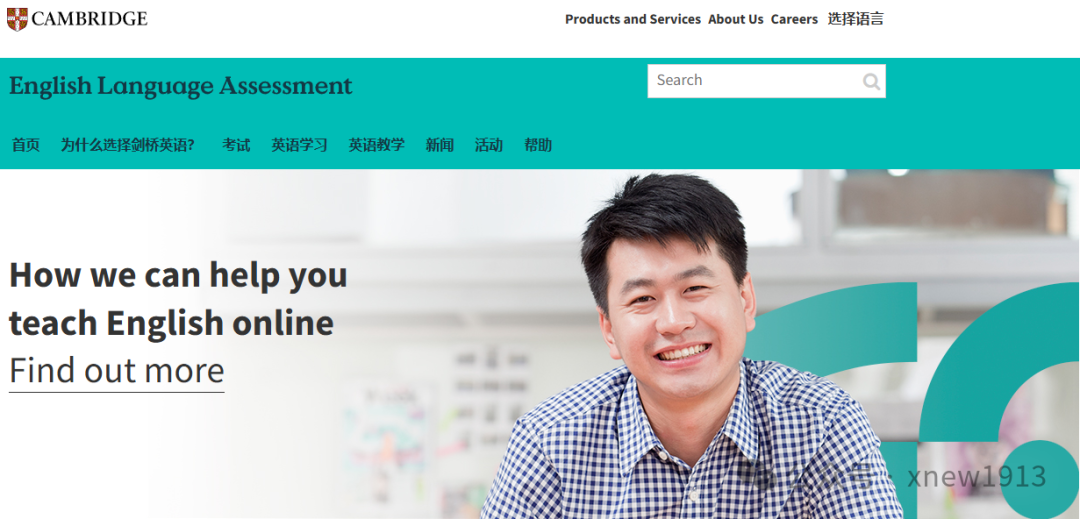Image resolution: width=1080 pixels, height=519 pixels.
Task: Click the Cambridge shield logo icon
Action: coord(17,19)
